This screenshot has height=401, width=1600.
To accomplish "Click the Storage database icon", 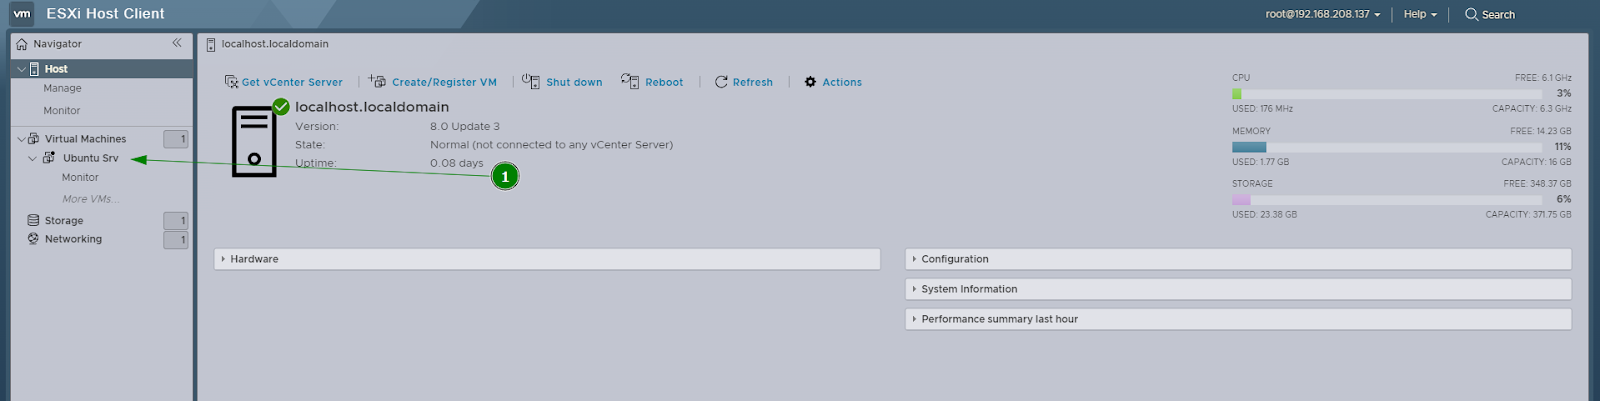I will click(x=33, y=220).
